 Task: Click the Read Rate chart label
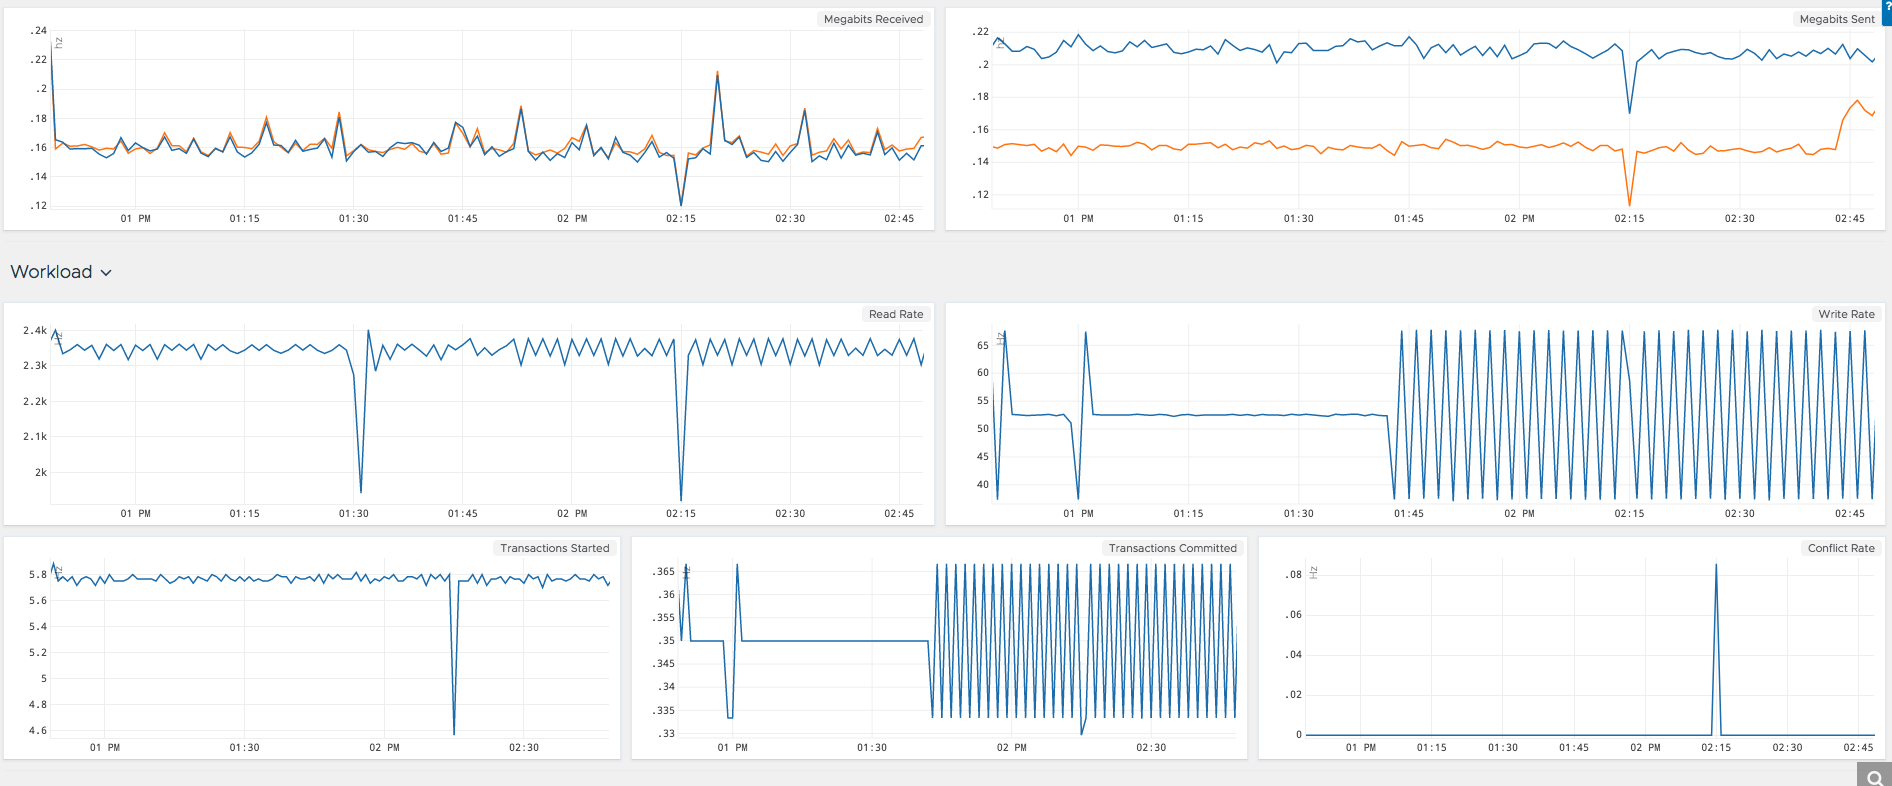pyautogui.click(x=896, y=314)
